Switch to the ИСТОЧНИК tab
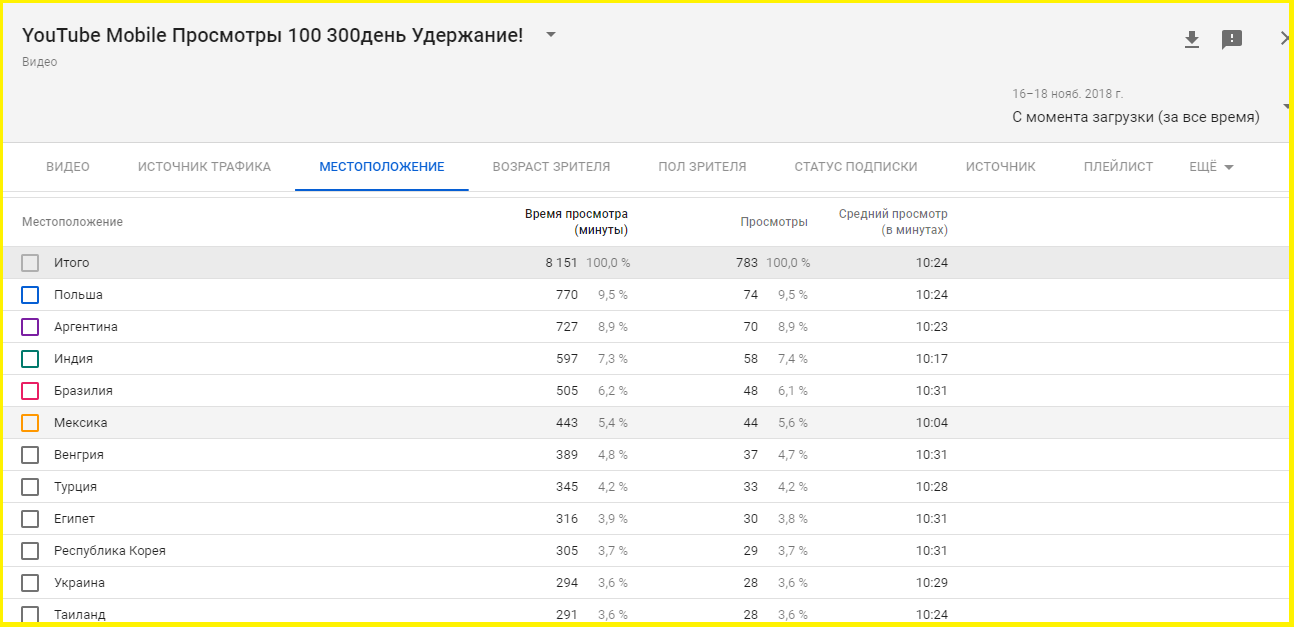This screenshot has width=1294, height=627. pyautogui.click(x=1000, y=167)
